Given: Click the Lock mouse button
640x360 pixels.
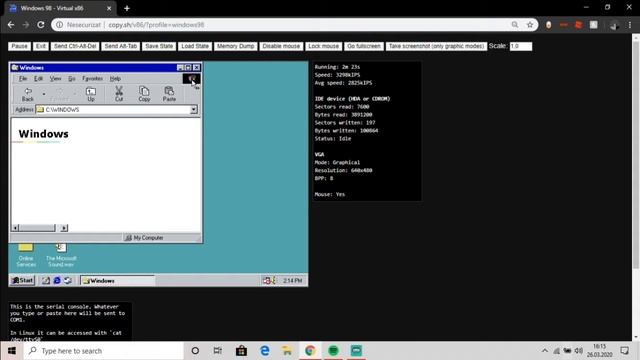Looking at the screenshot, I should tap(324, 46).
